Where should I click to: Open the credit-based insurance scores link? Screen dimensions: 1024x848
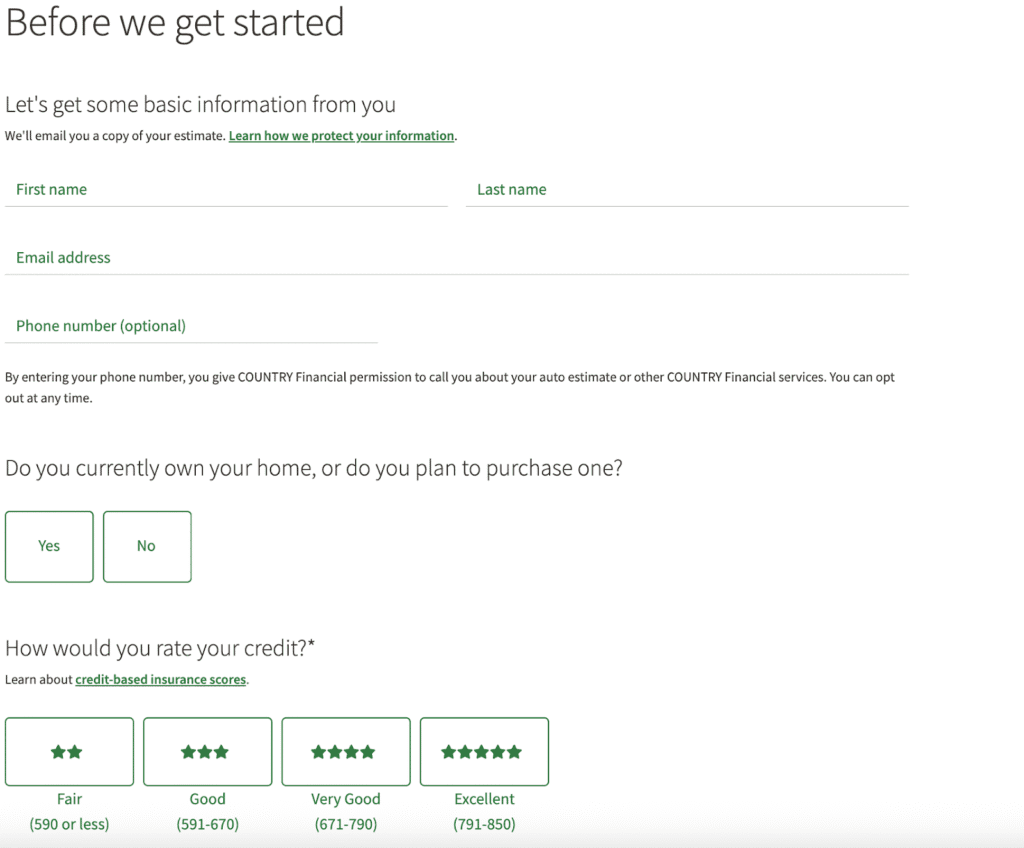[160, 680]
